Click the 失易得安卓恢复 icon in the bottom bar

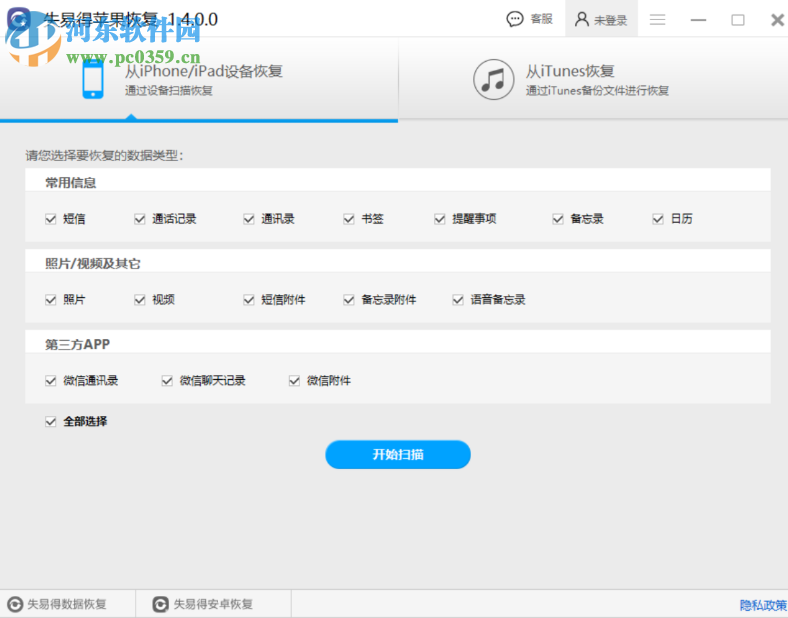[160, 604]
